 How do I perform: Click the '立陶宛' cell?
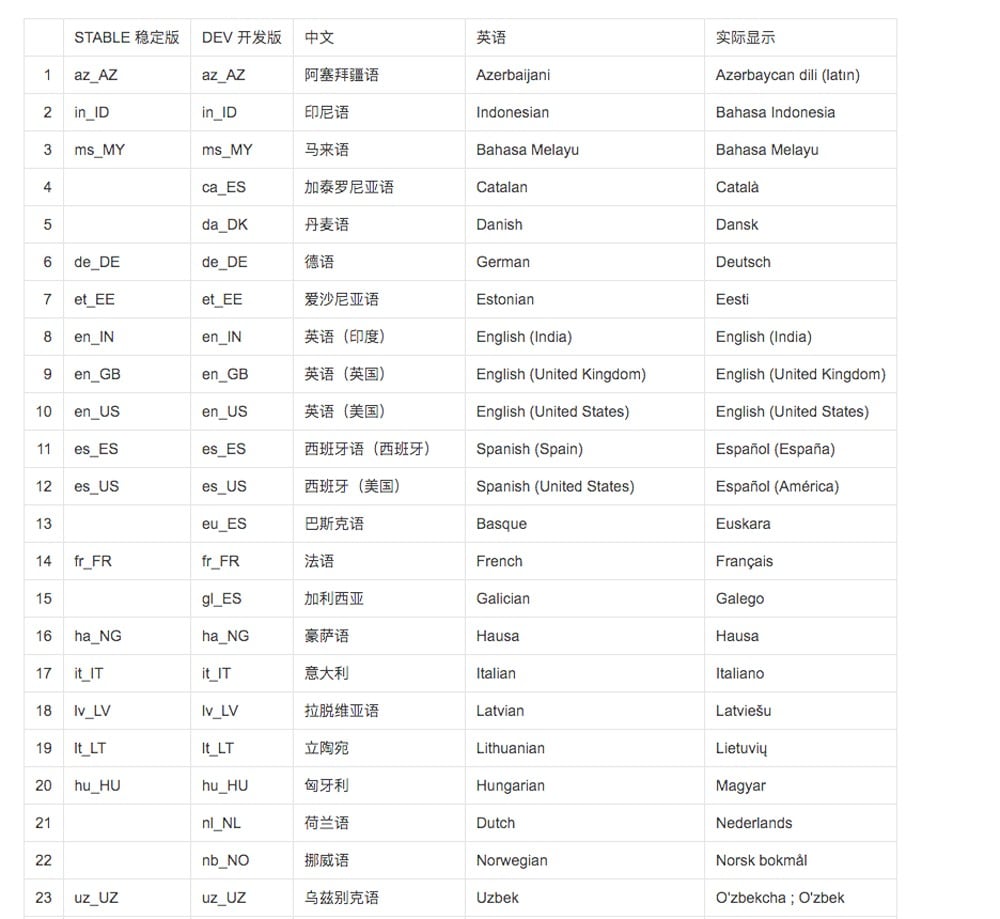coord(379,748)
